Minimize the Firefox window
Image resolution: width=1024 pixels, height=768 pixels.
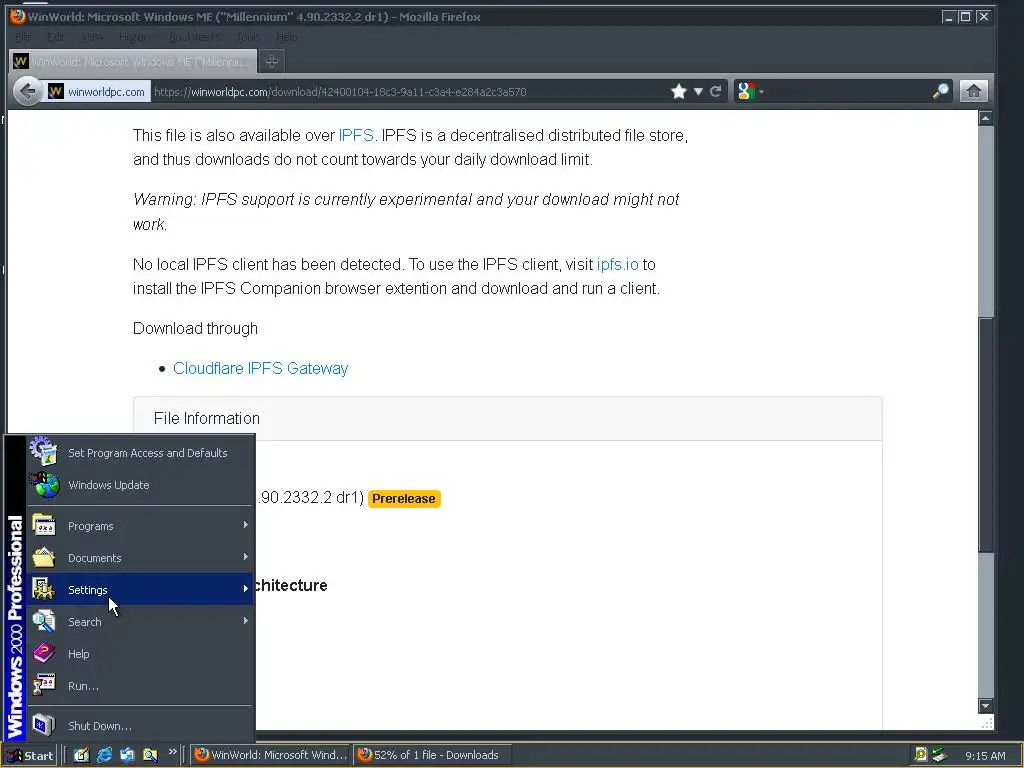tap(949, 17)
